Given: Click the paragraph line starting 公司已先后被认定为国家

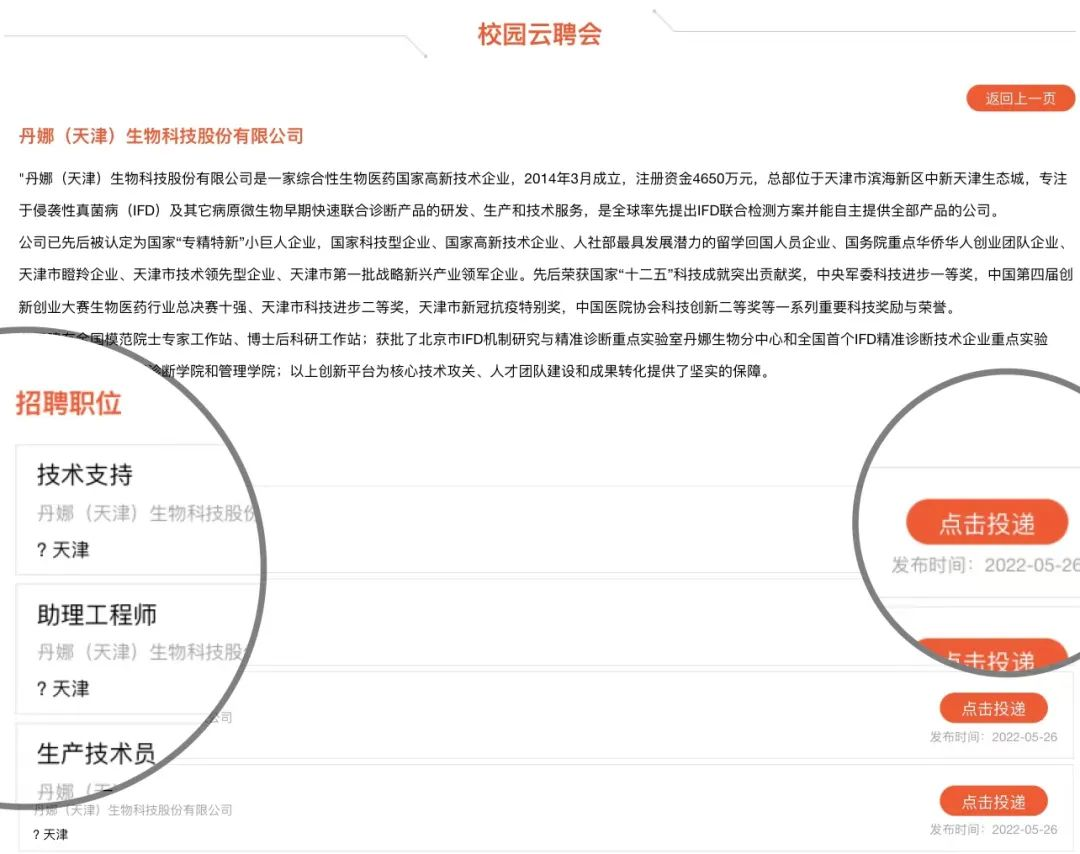Looking at the screenshot, I should coord(544,242).
